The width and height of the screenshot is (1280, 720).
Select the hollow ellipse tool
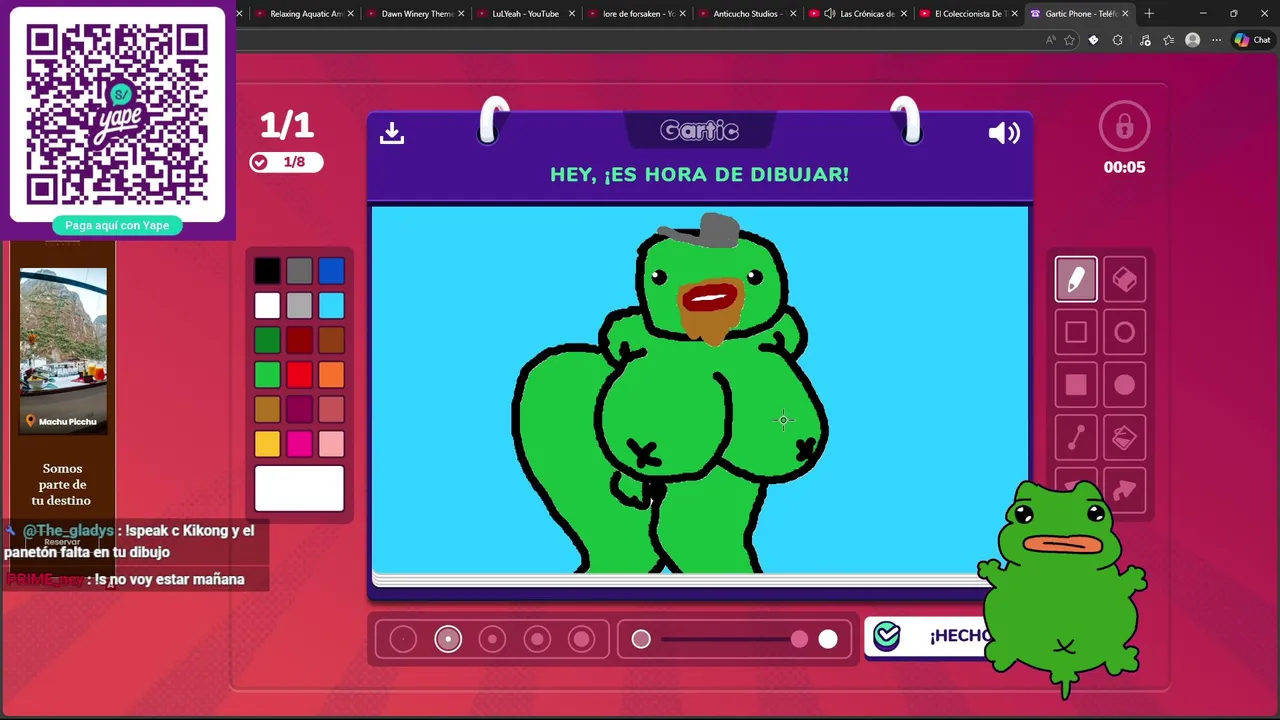[1124, 332]
